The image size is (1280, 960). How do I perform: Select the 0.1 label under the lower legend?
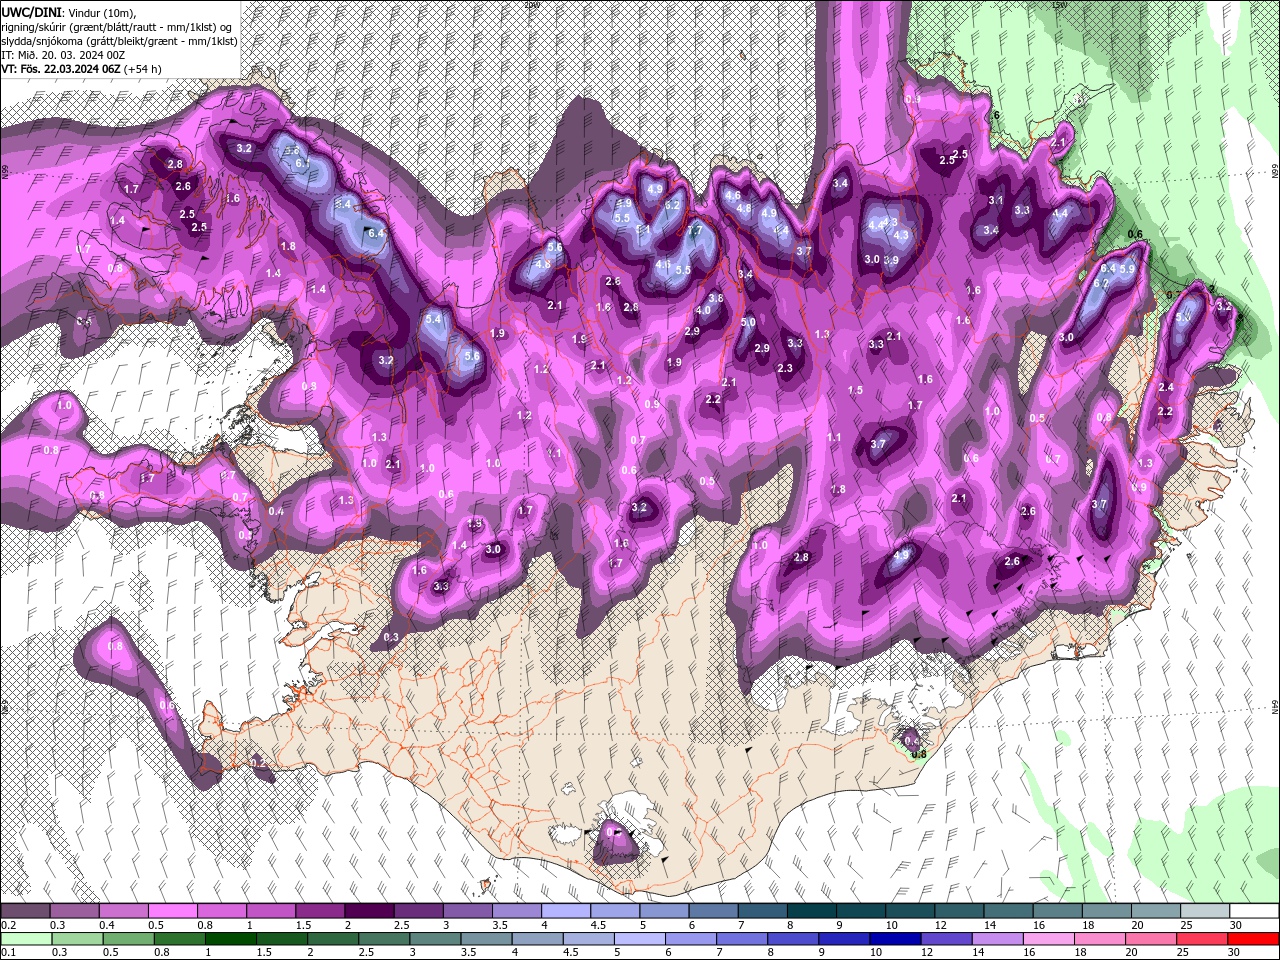coord(8,953)
